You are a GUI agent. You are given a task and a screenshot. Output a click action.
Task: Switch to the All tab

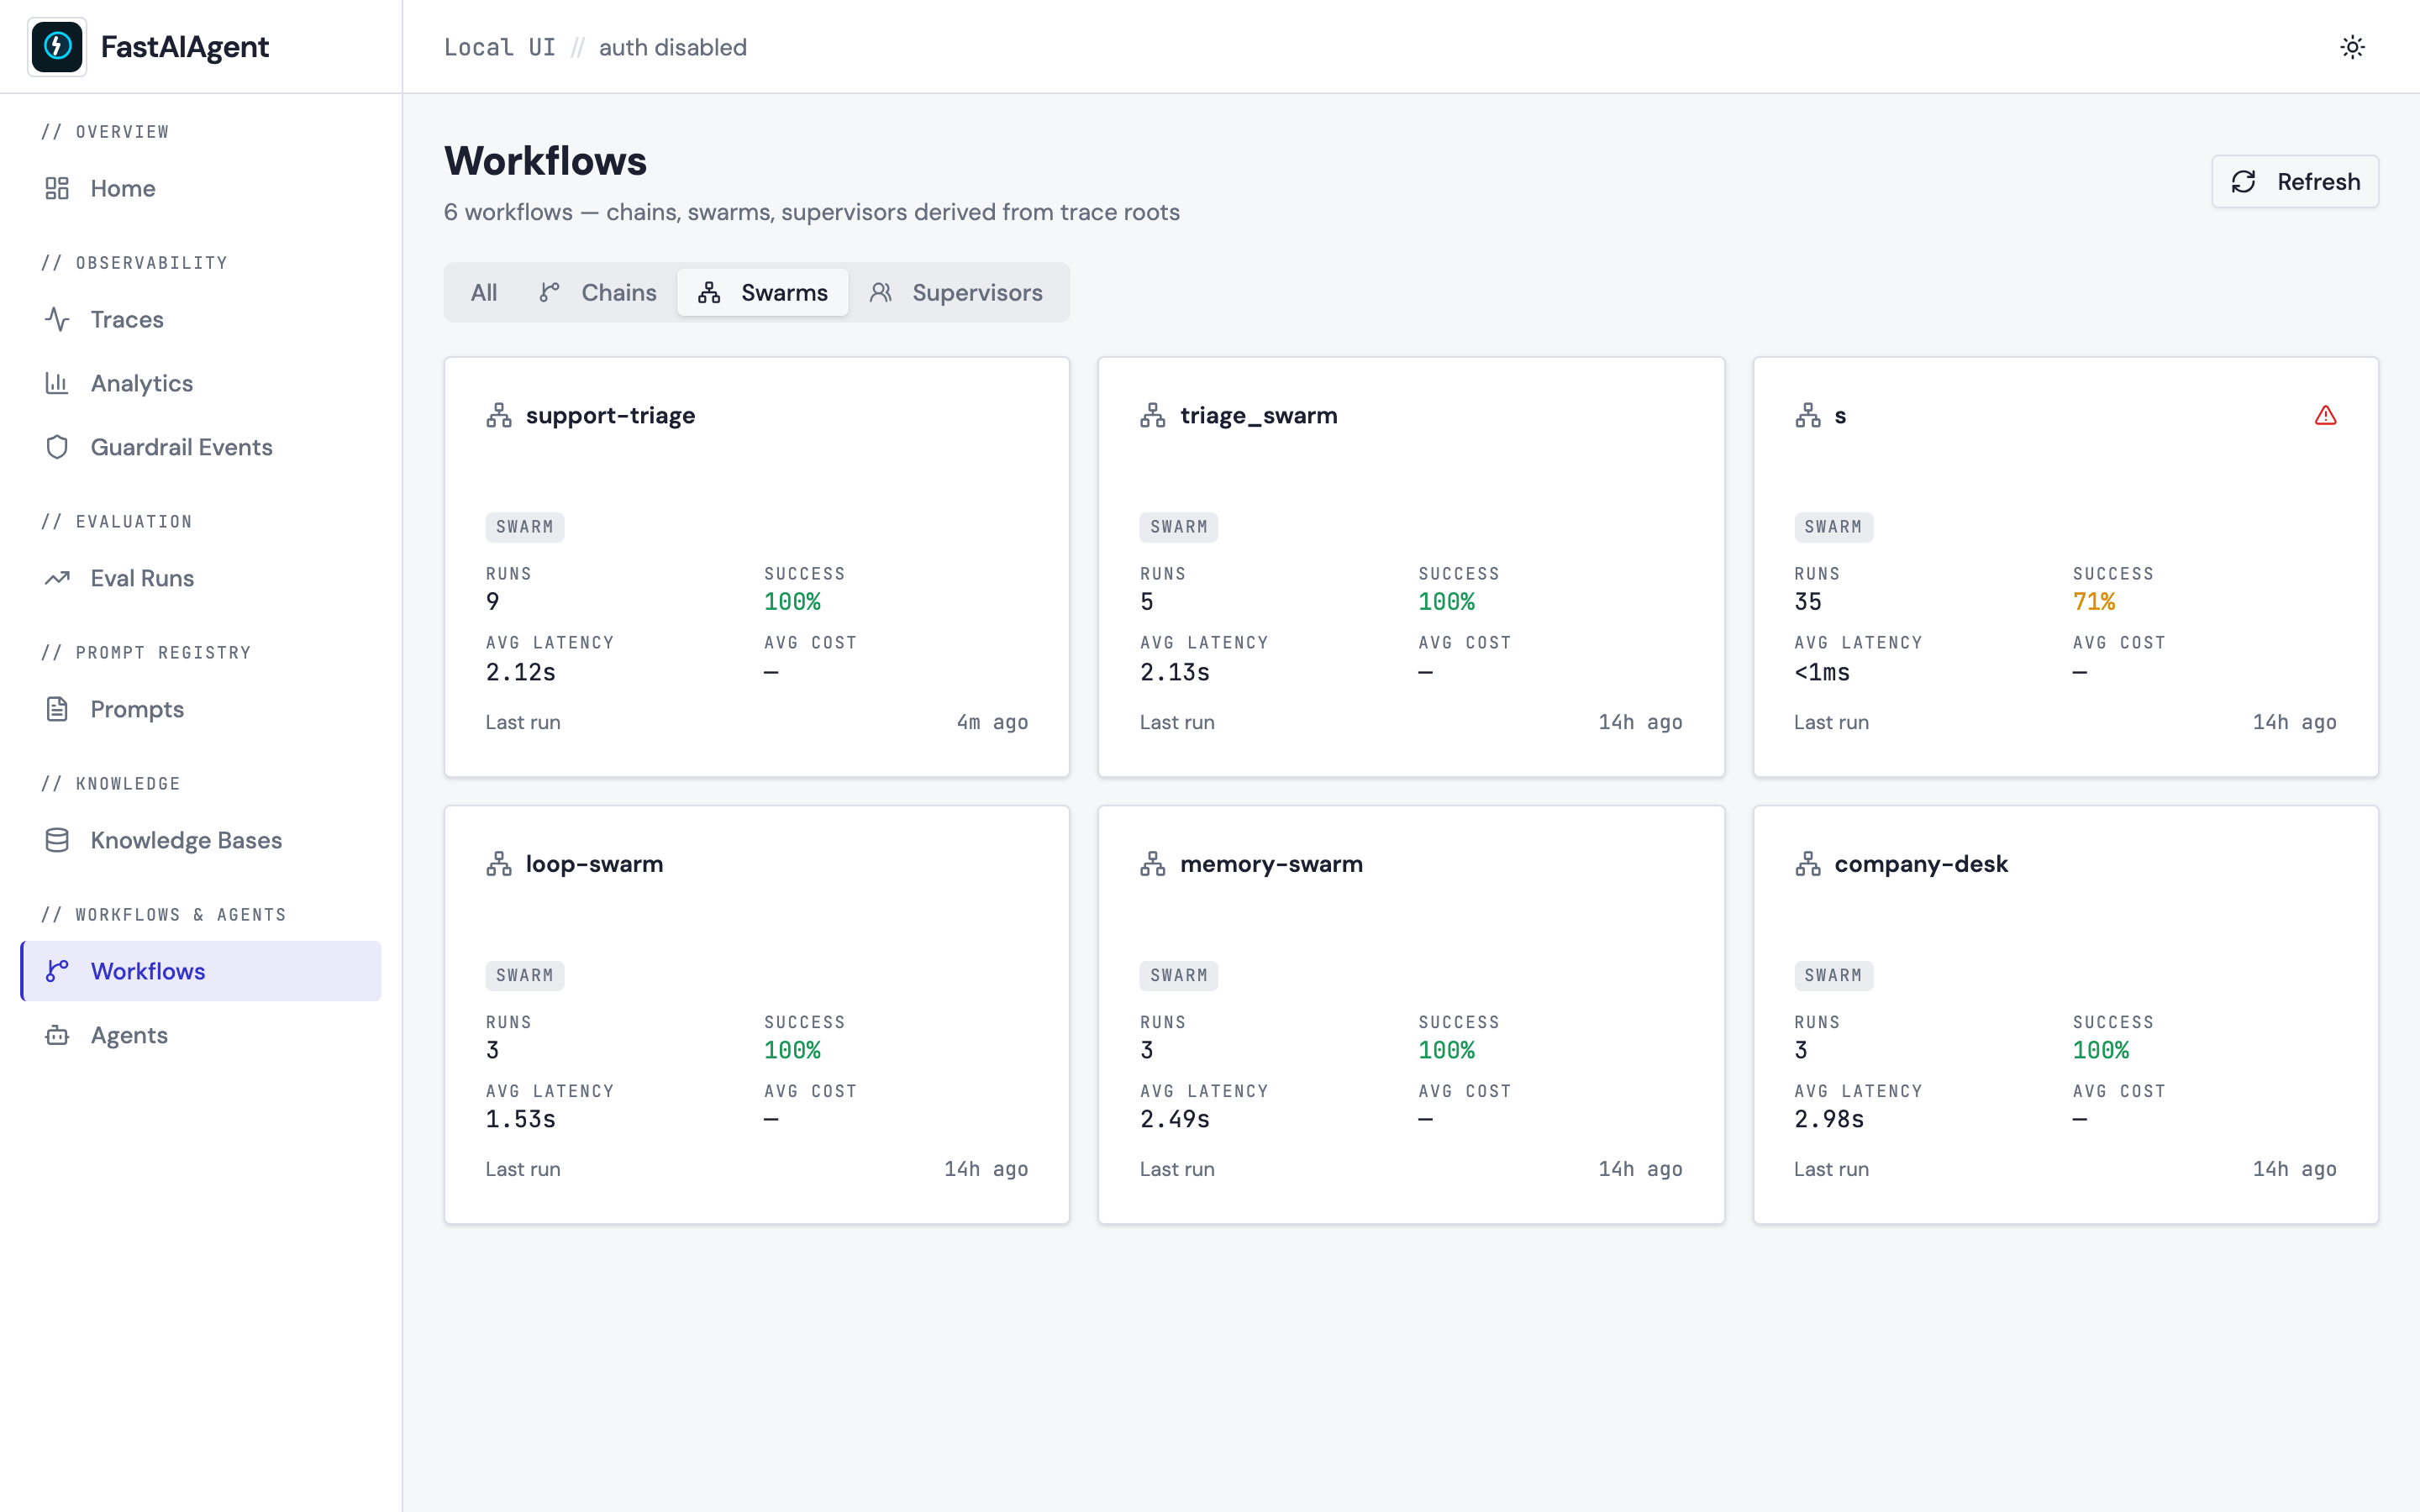click(484, 292)
